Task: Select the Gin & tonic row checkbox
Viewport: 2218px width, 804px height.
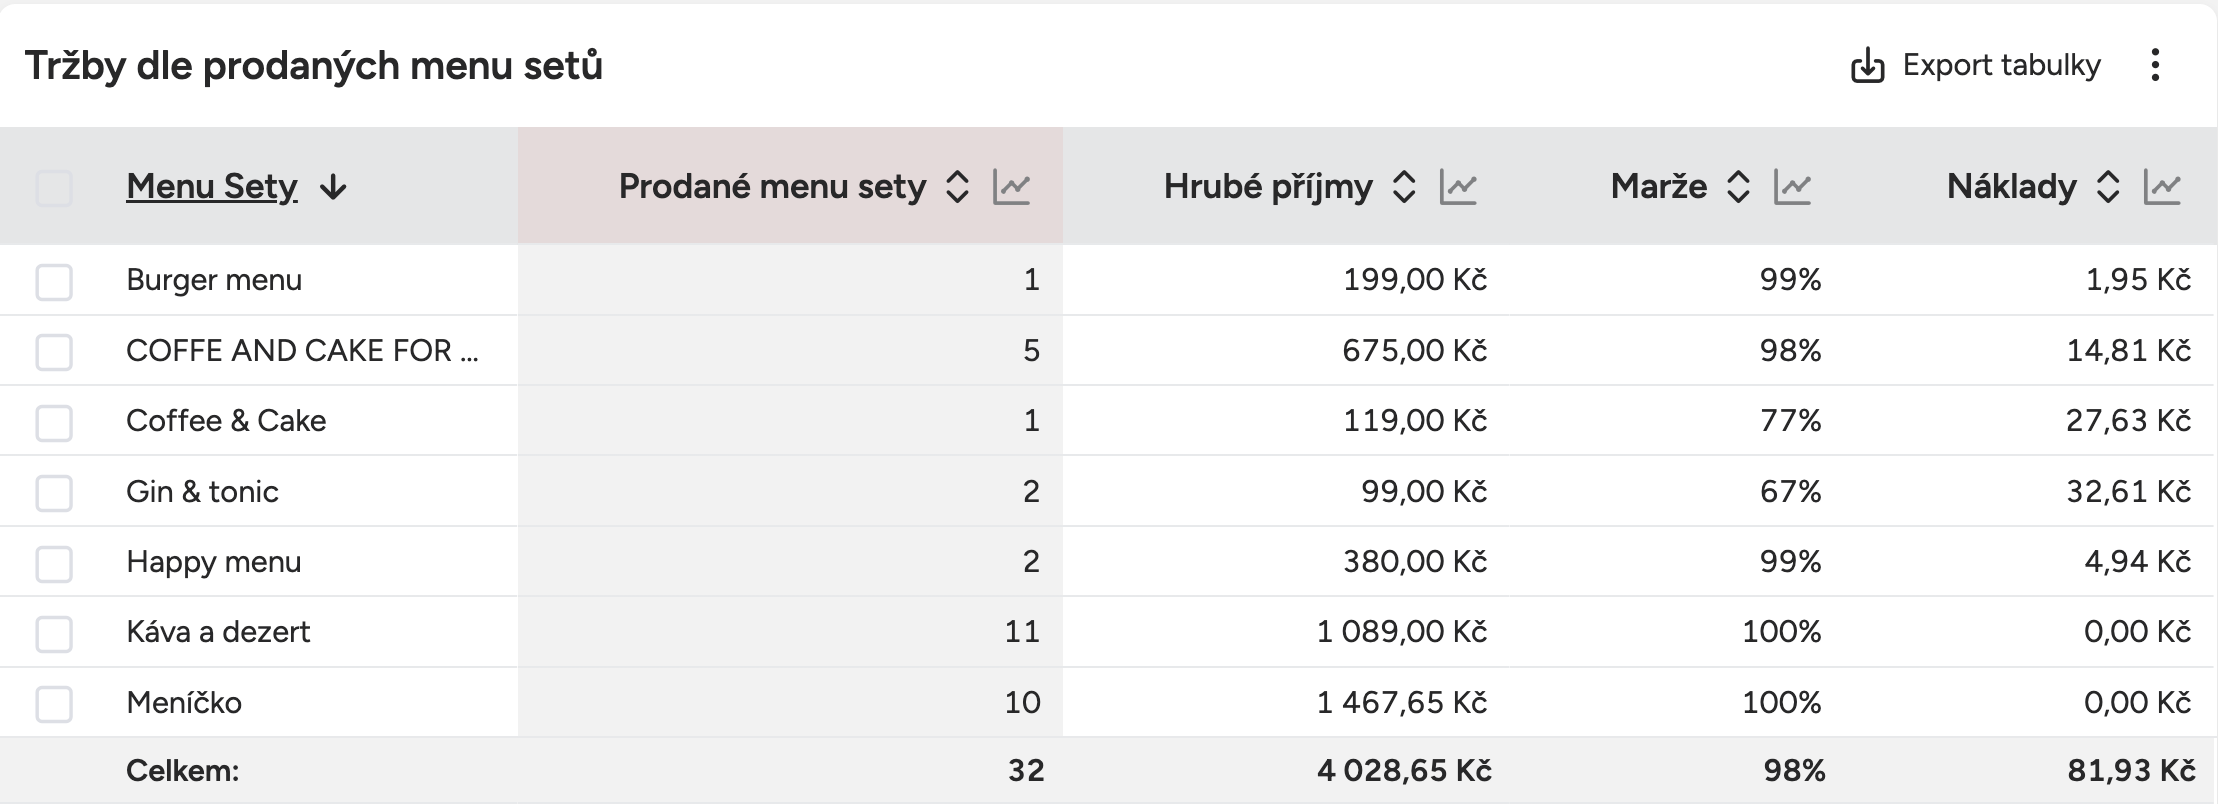Action: point(54,492)
